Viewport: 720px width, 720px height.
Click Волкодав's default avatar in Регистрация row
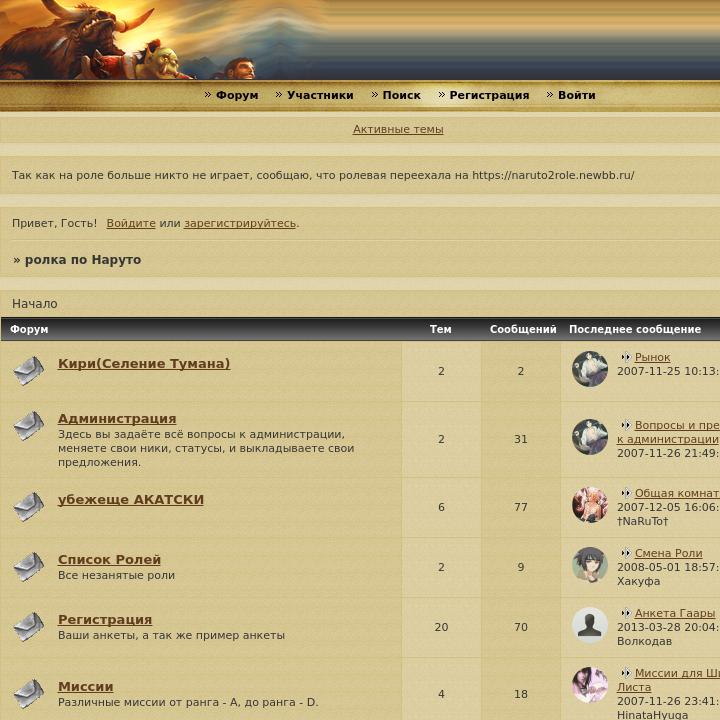point(590,625)
